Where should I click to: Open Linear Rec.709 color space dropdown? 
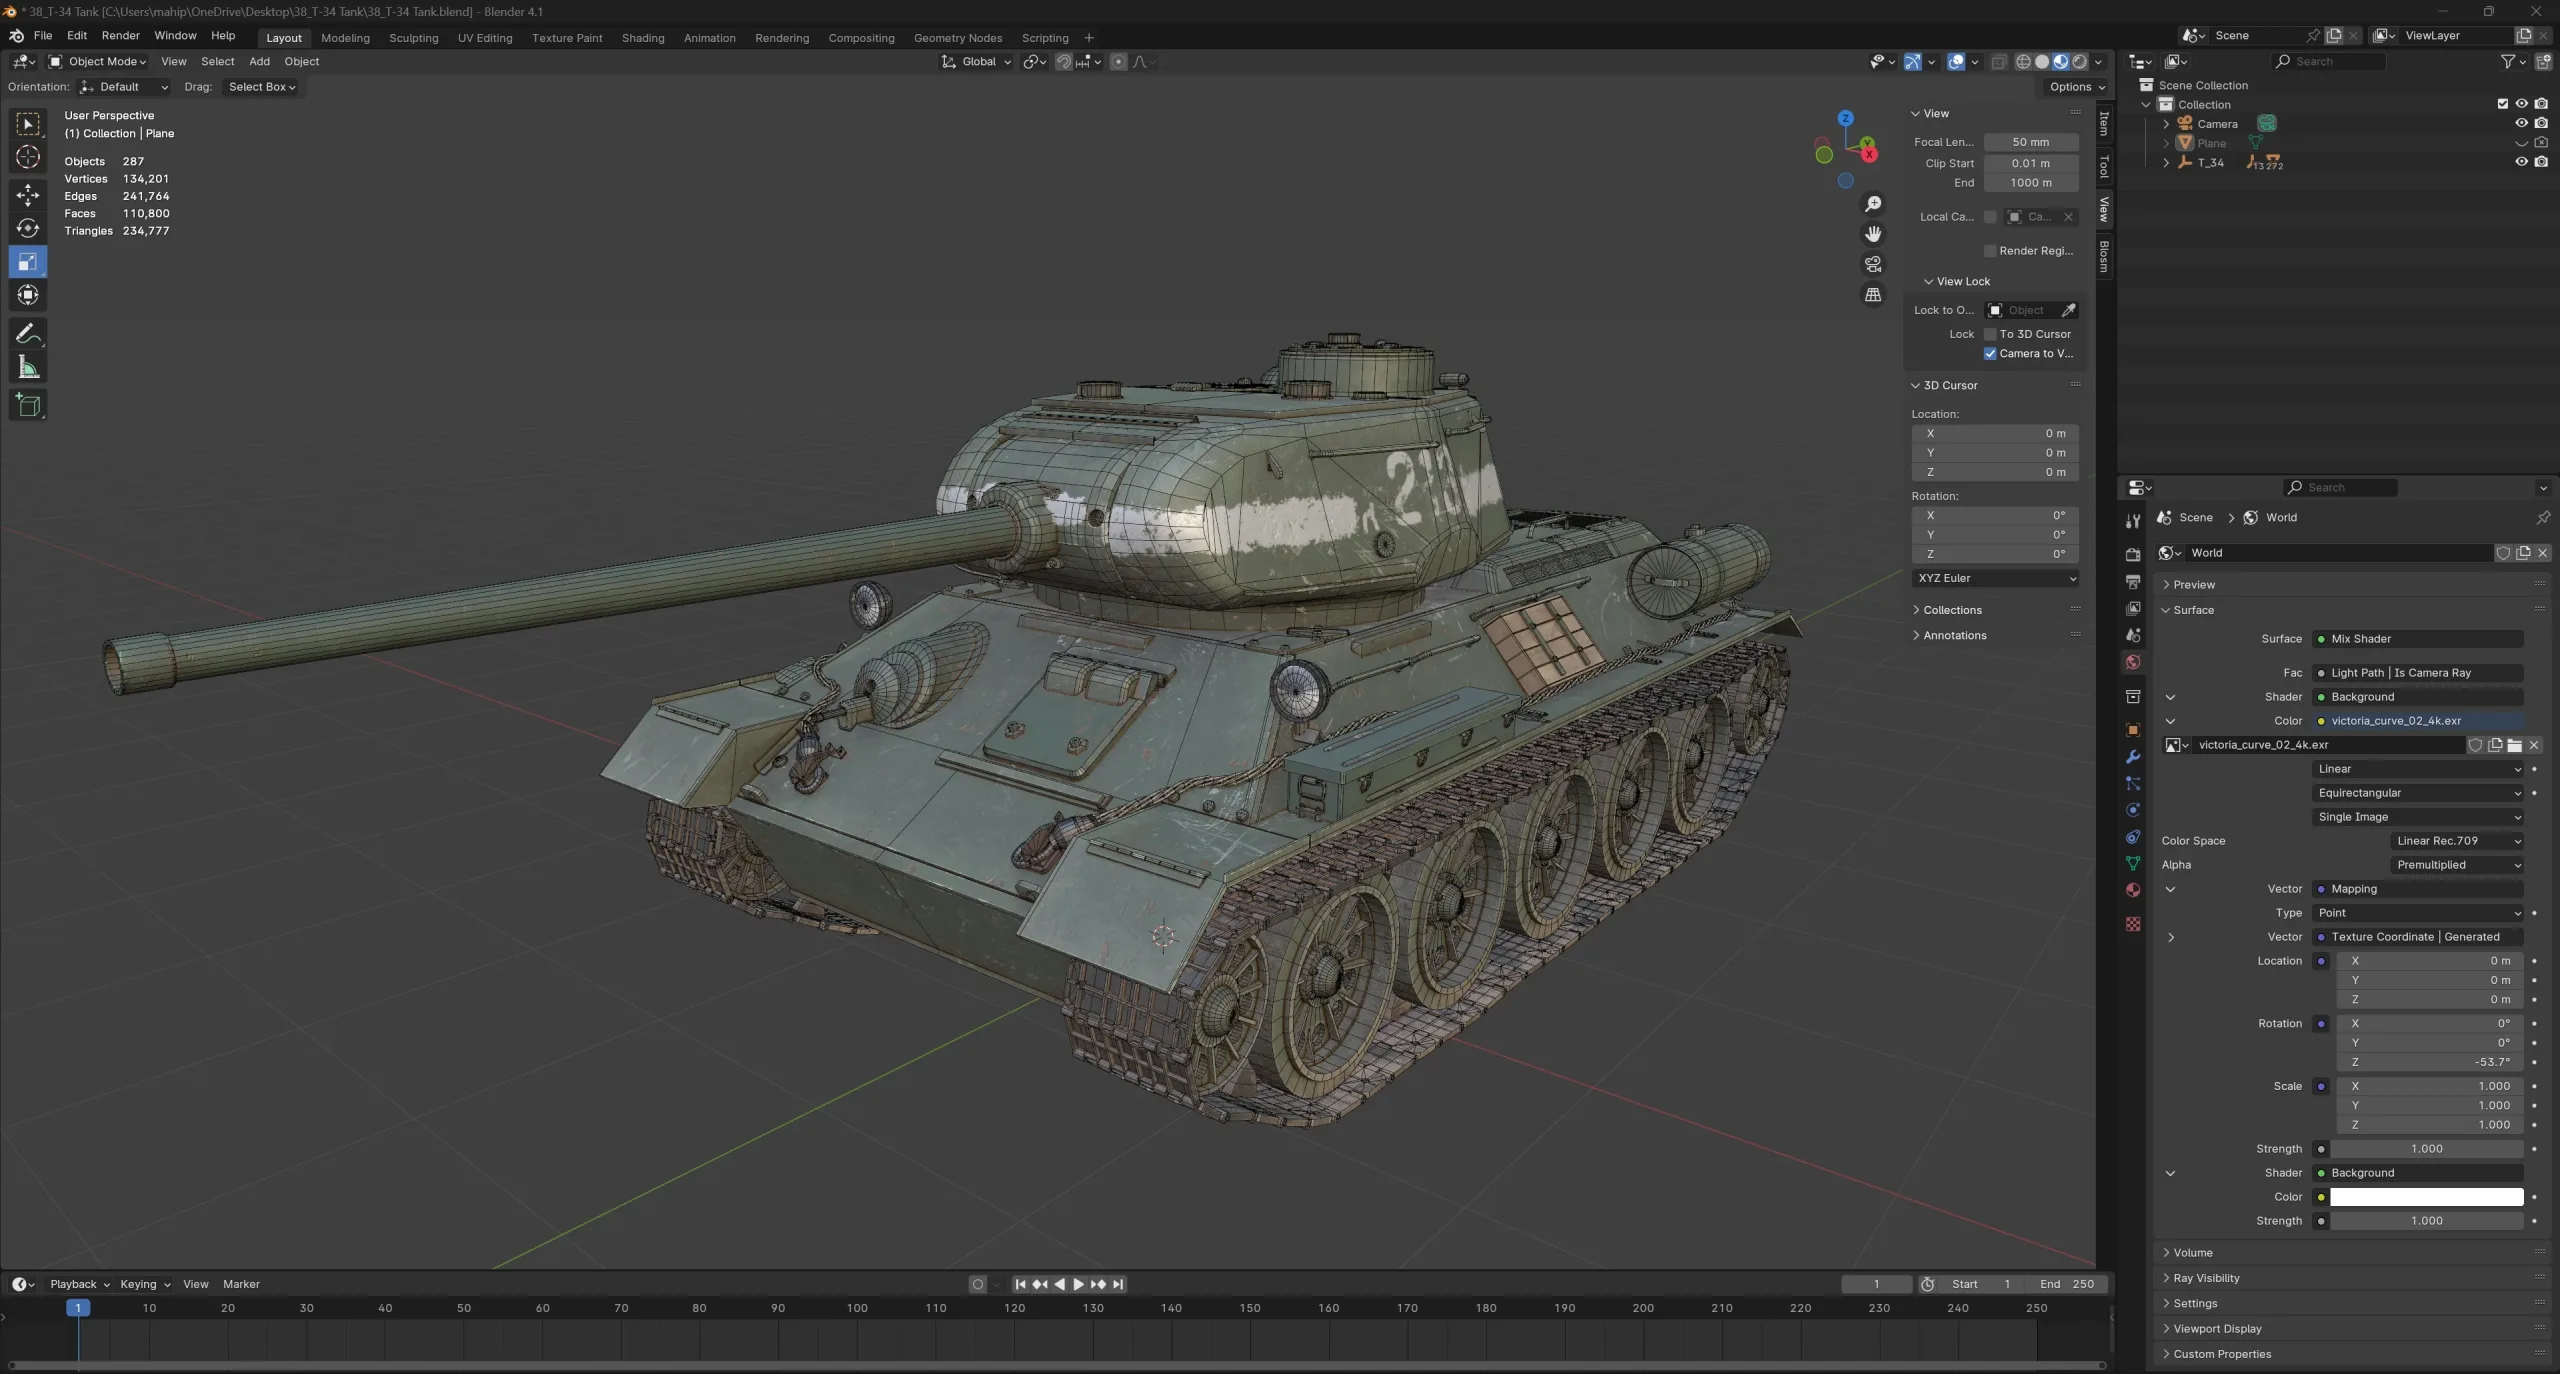click(2458, 841)
